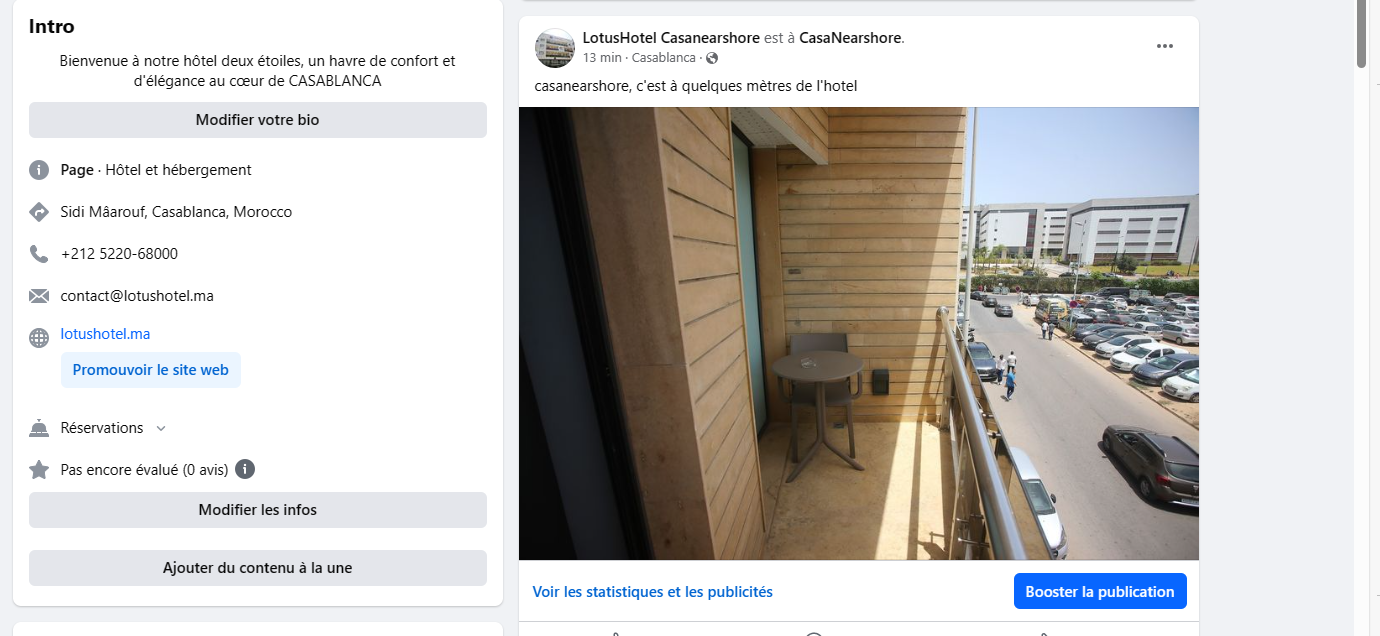
Task: Click LotusHotel page profile picture
Action: (555, 47)
